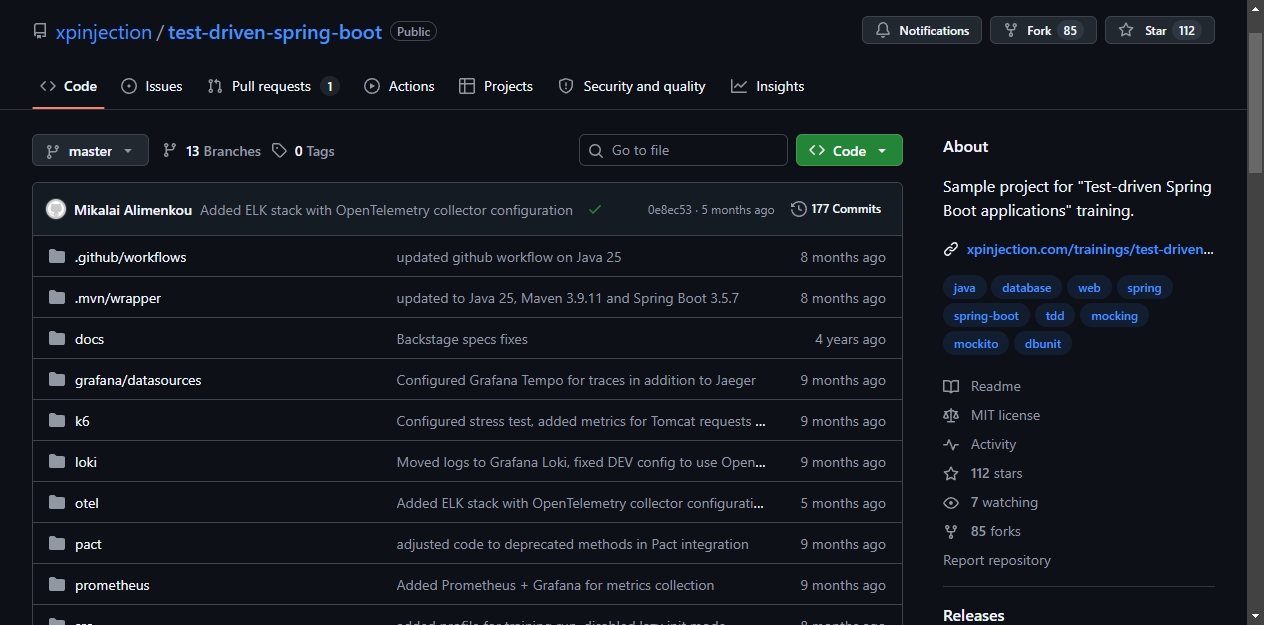The width and height of the screenshot is (1264, 625).
Task: Click the magnifier icon in Go to file
Action: pos(597,150)
